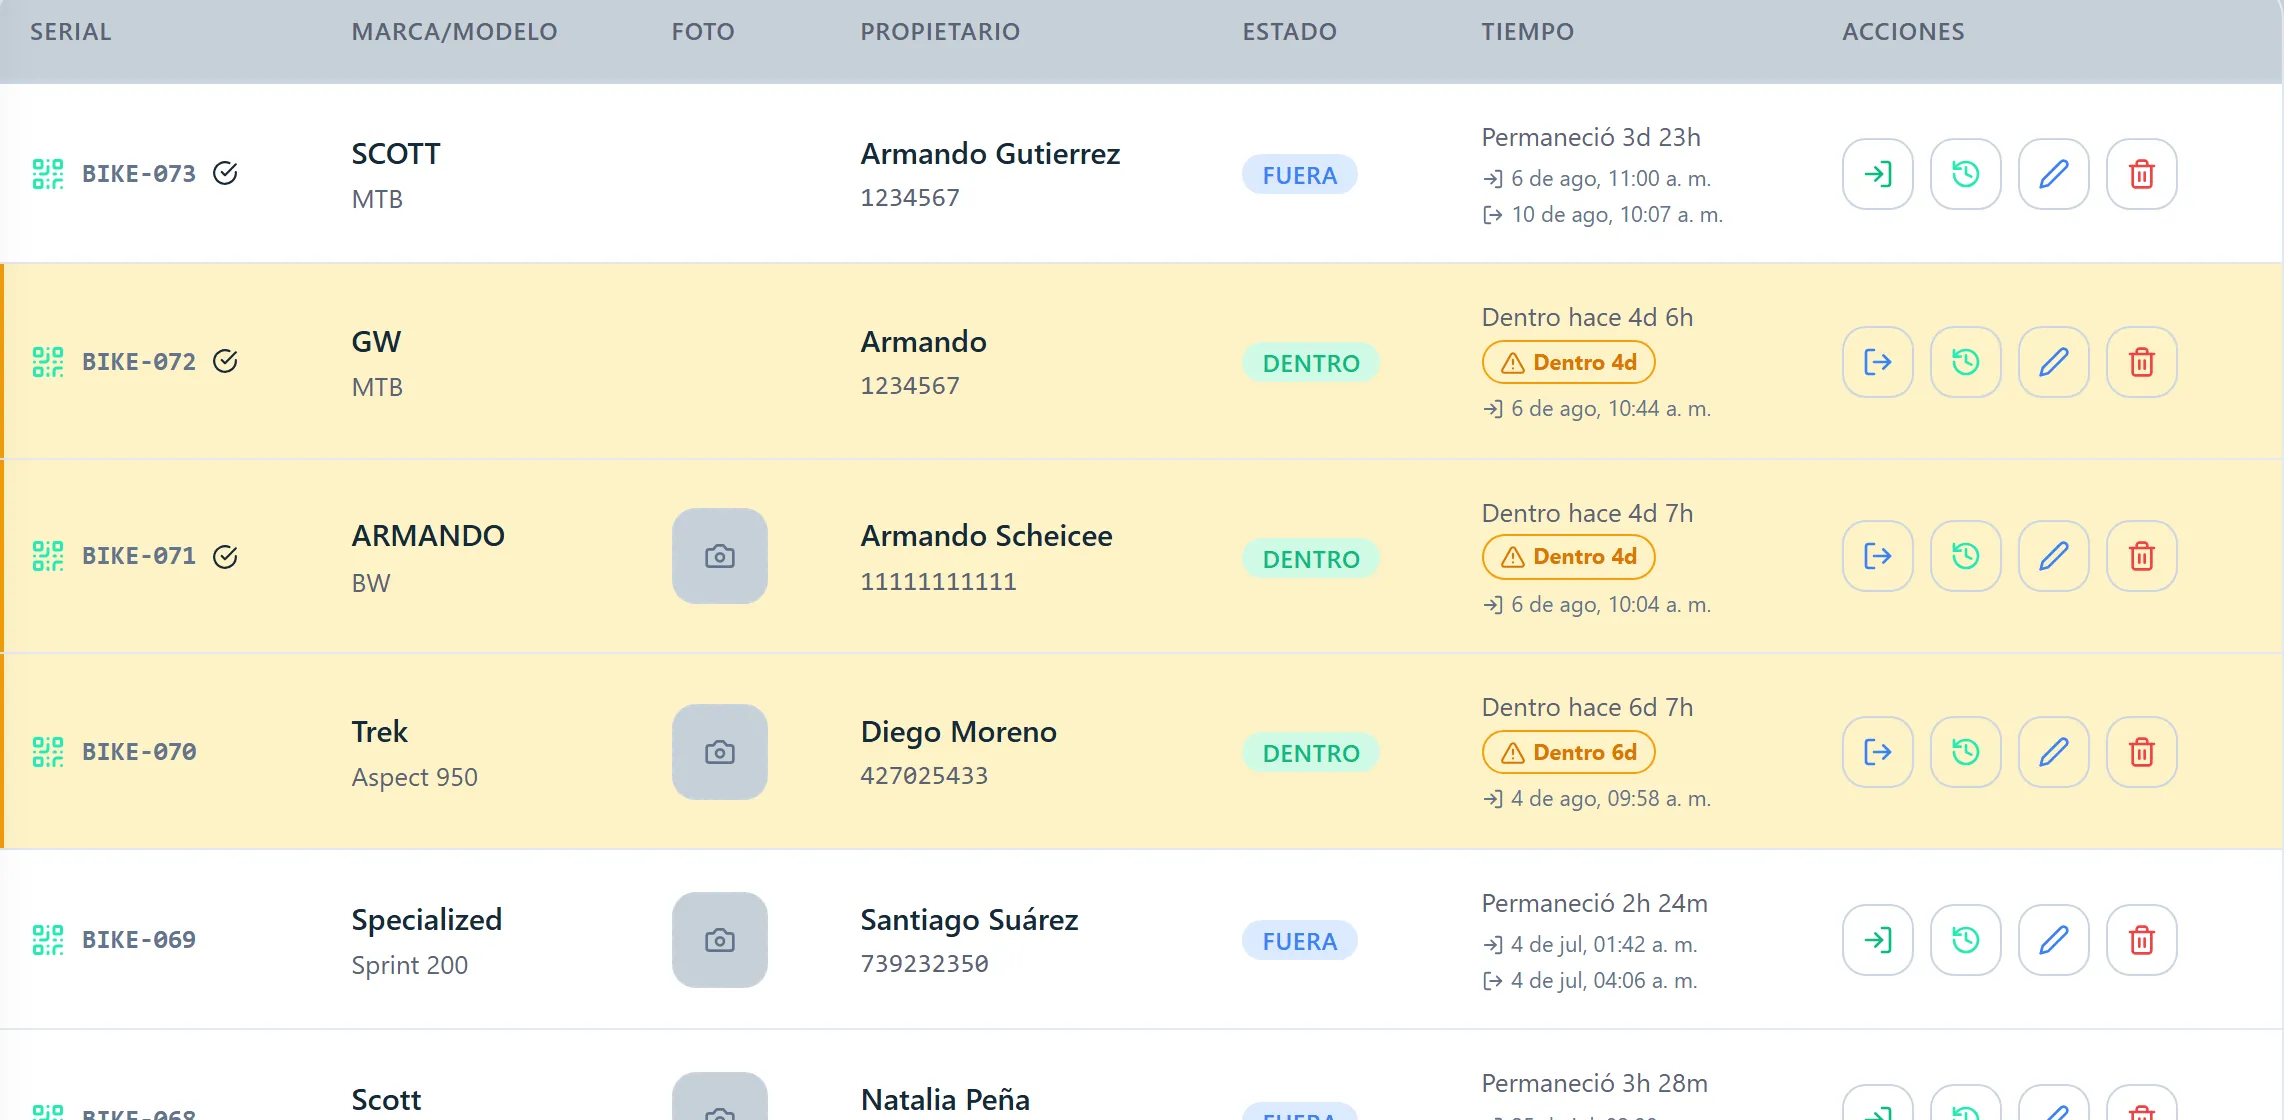Click the MARCA/MODELO column header
This screenshot has width=2284, height=1120.
454,32
